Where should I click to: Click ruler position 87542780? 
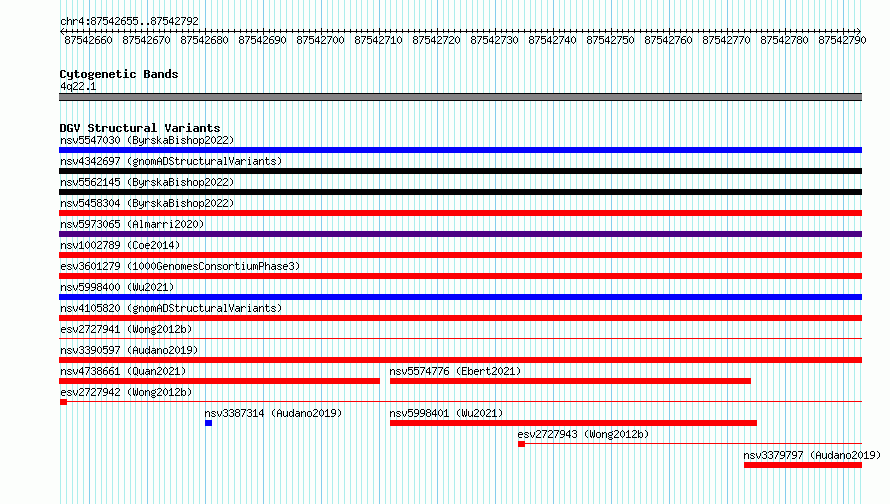point(784,40)
